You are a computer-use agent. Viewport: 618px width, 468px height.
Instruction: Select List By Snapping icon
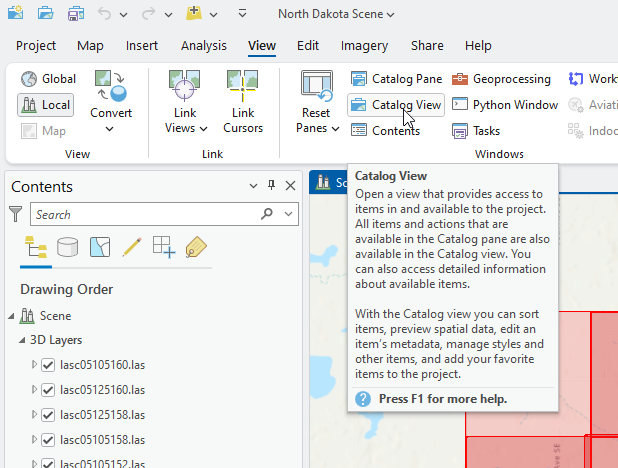[x=164, y=247]
